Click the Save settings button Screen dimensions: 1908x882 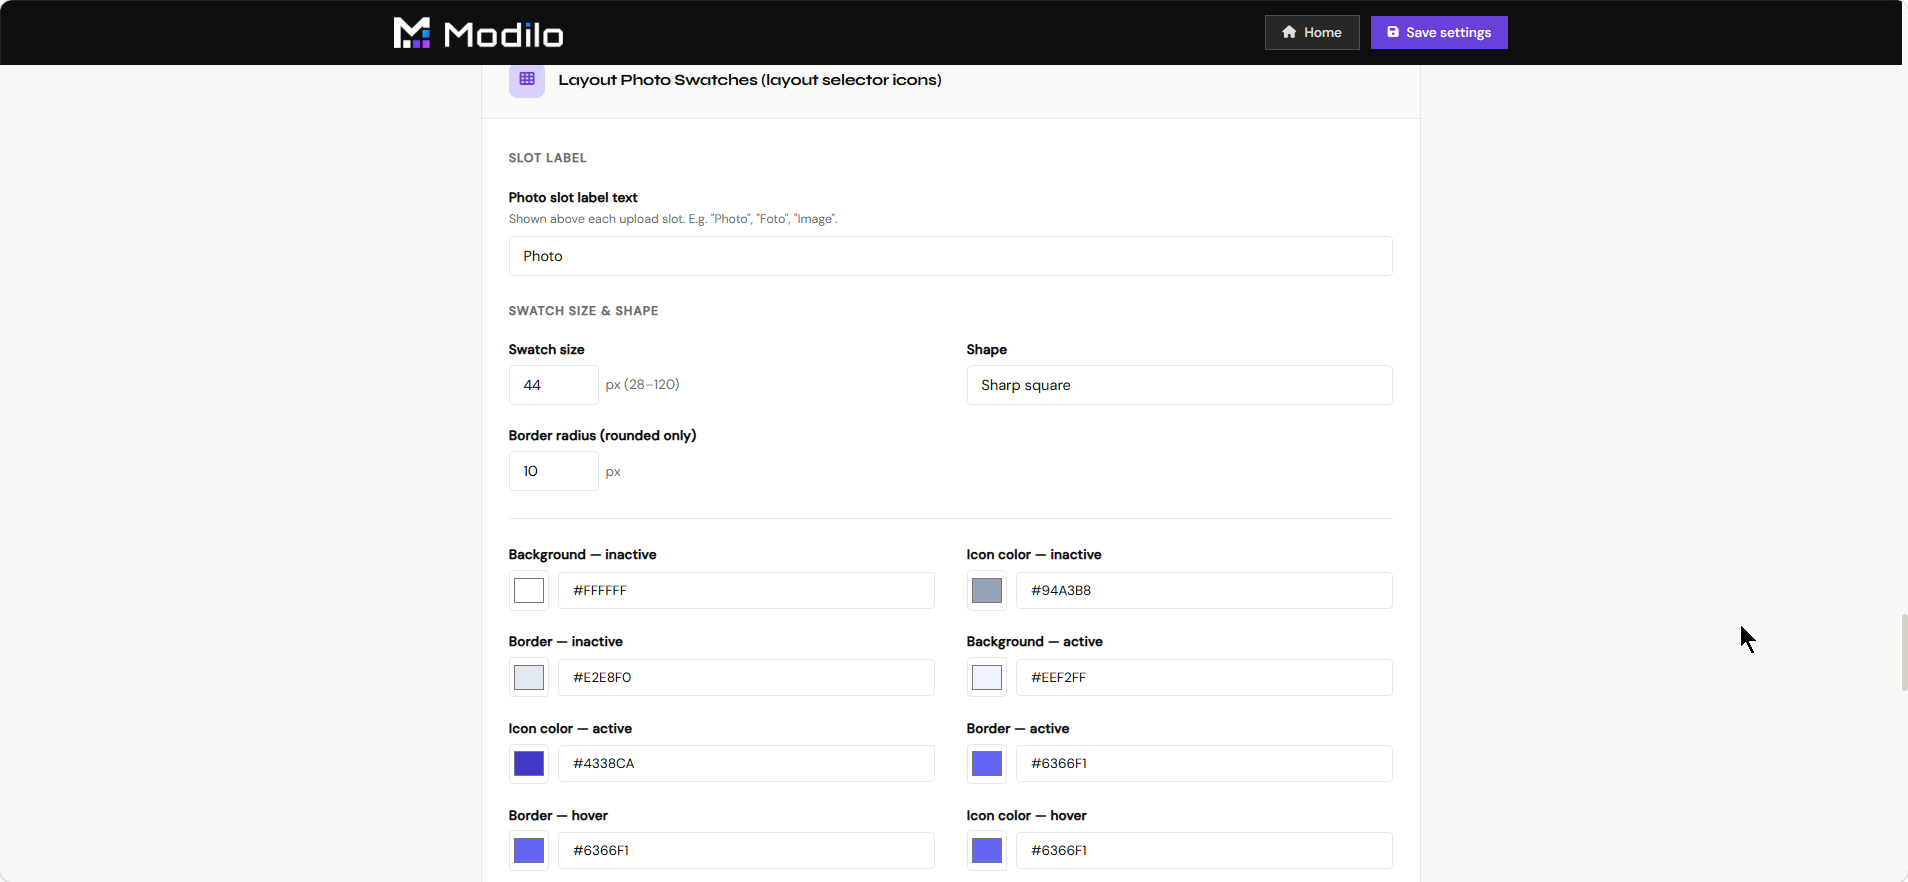tap(1439, 32)
